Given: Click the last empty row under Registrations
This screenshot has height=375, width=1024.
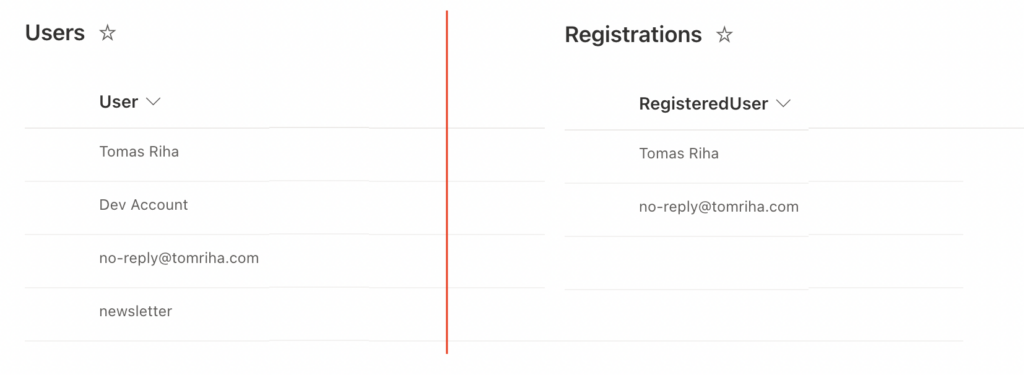Looking at the screenshot, I should (763, 315).
